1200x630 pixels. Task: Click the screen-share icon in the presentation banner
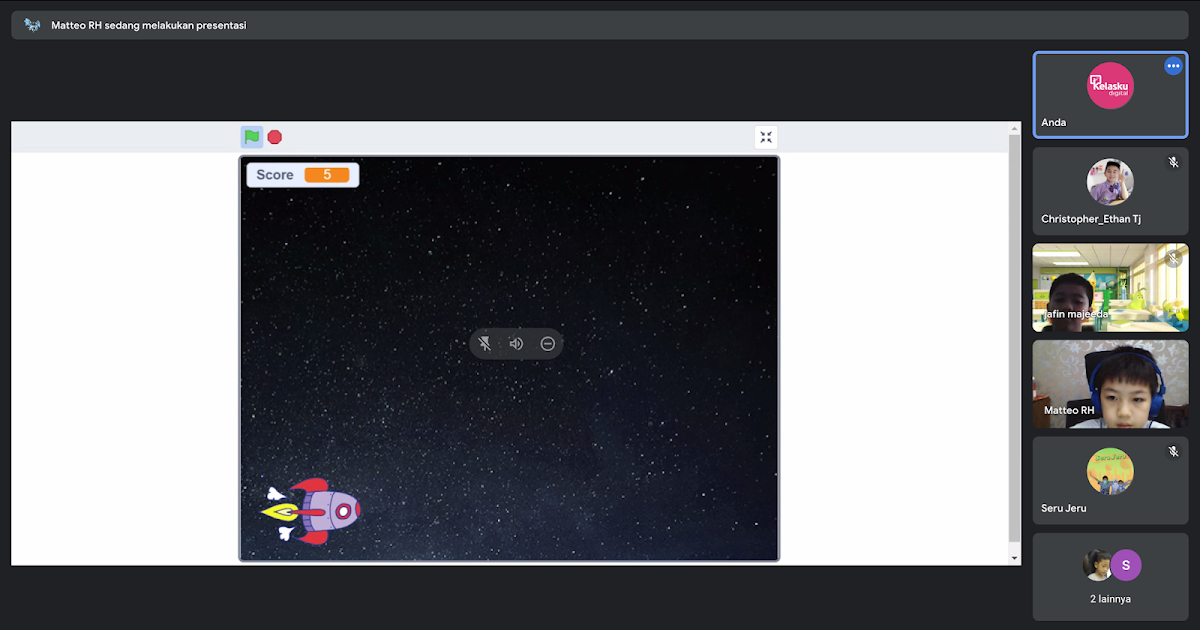(x=31, y=23)
